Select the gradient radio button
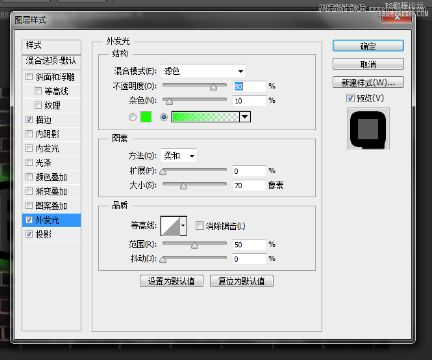 (x=164, y=117)
